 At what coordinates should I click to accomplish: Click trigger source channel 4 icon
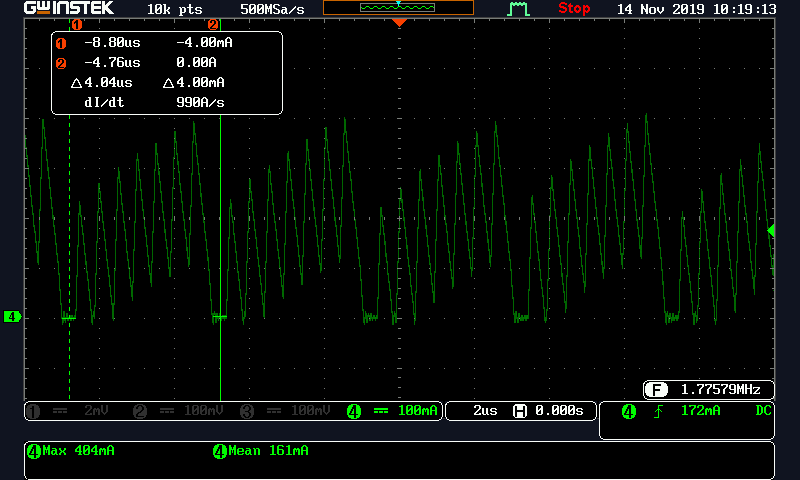click(629, 411)
